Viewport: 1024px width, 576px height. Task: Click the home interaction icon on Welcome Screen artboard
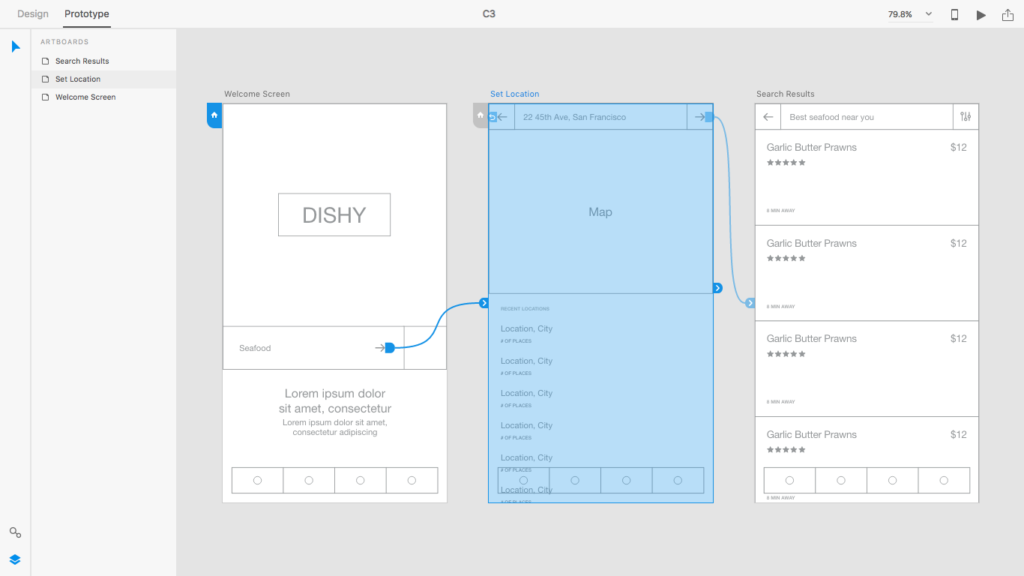pos(213,116)
